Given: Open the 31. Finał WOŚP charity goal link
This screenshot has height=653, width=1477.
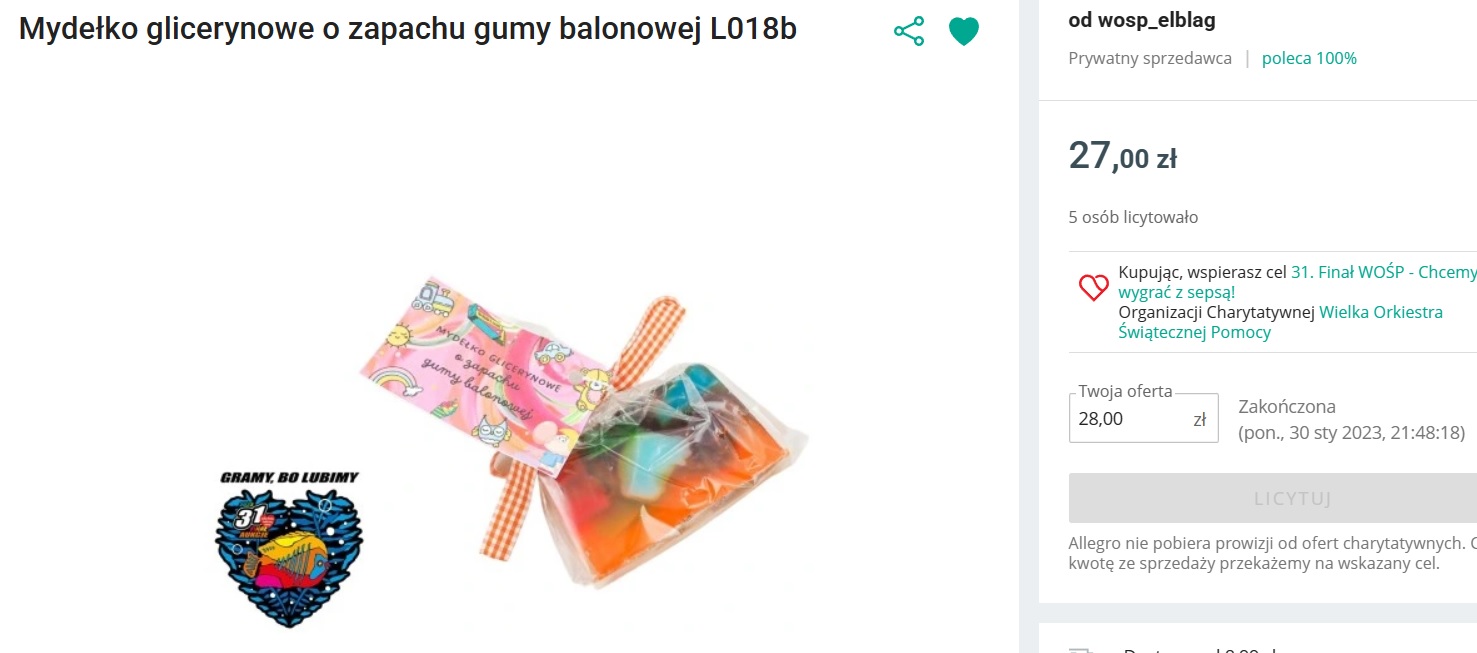Looking at the screenshot, I should tap(1297, 282).
